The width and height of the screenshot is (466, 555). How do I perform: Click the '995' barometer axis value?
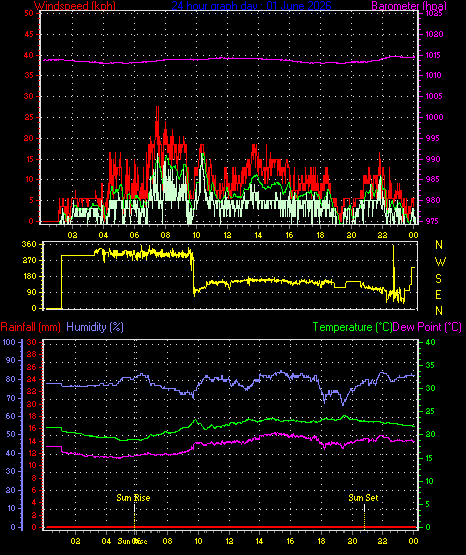[x=433, y=138]
